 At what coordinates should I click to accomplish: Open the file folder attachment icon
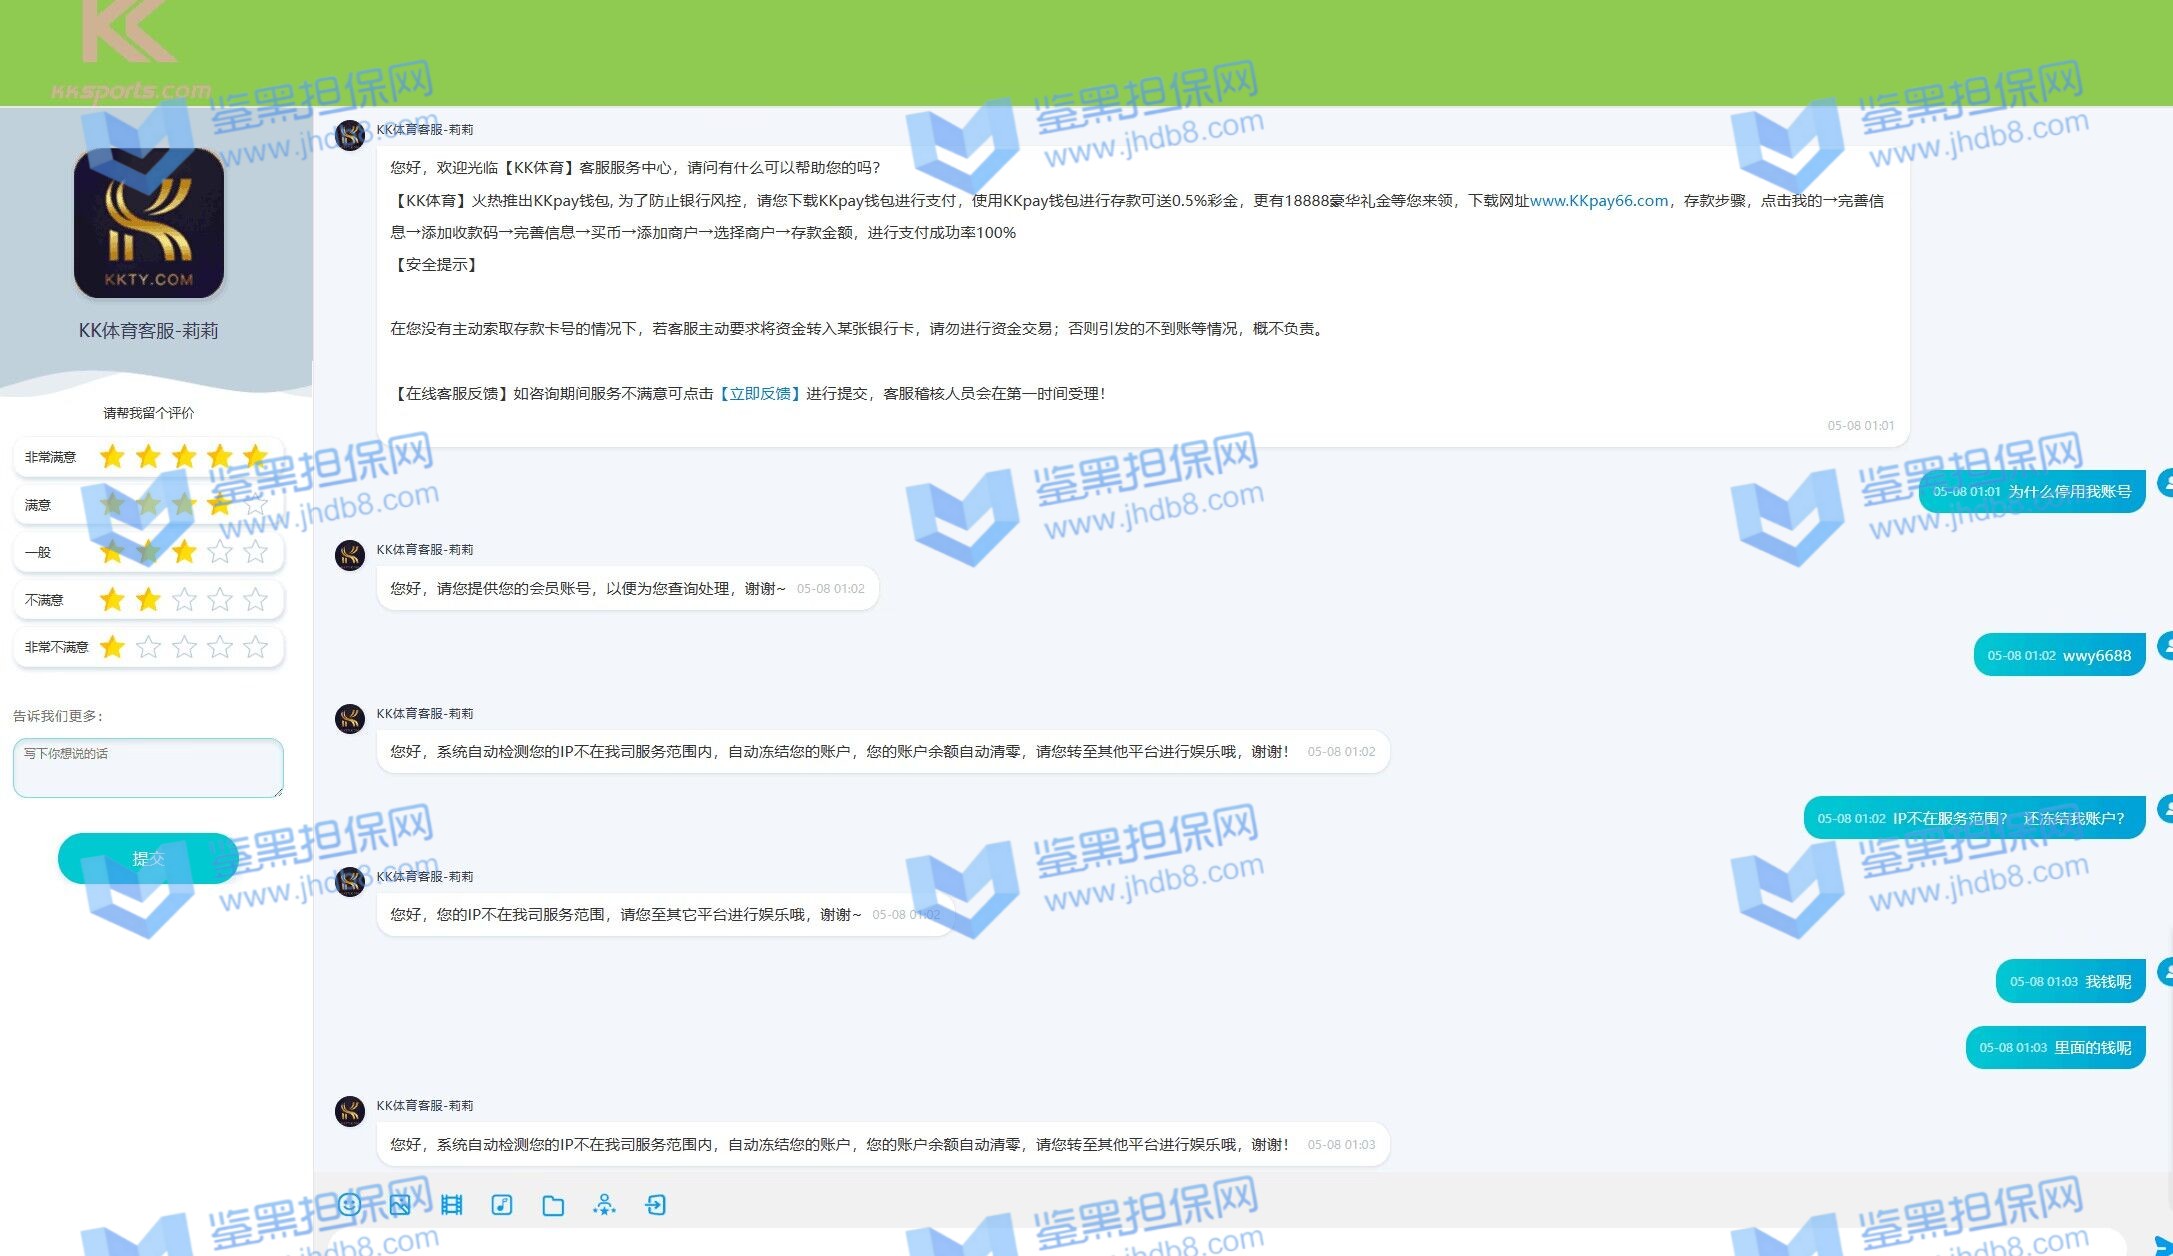553,1205
